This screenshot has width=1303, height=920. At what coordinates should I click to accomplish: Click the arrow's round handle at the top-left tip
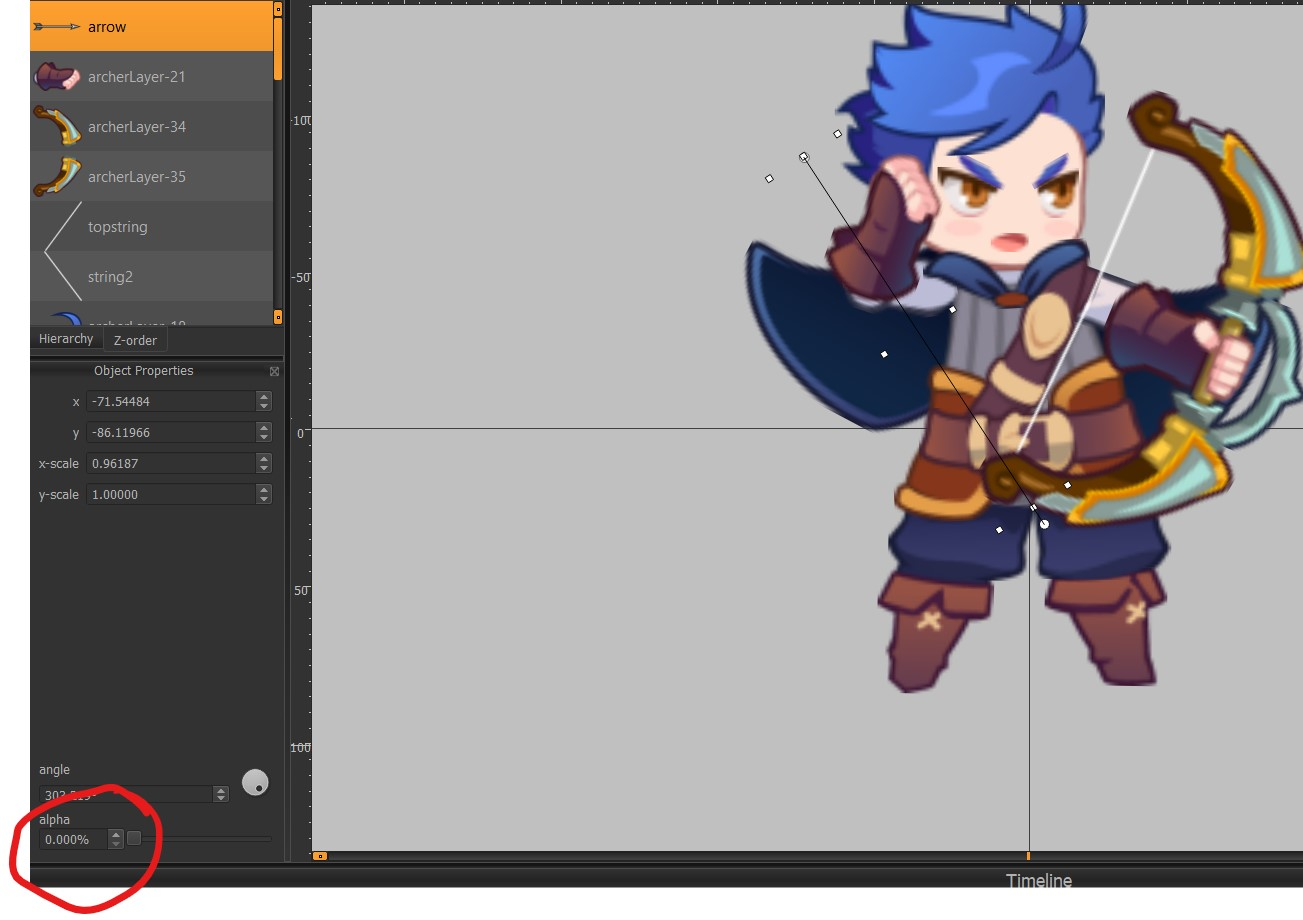(x=803, y=157)
